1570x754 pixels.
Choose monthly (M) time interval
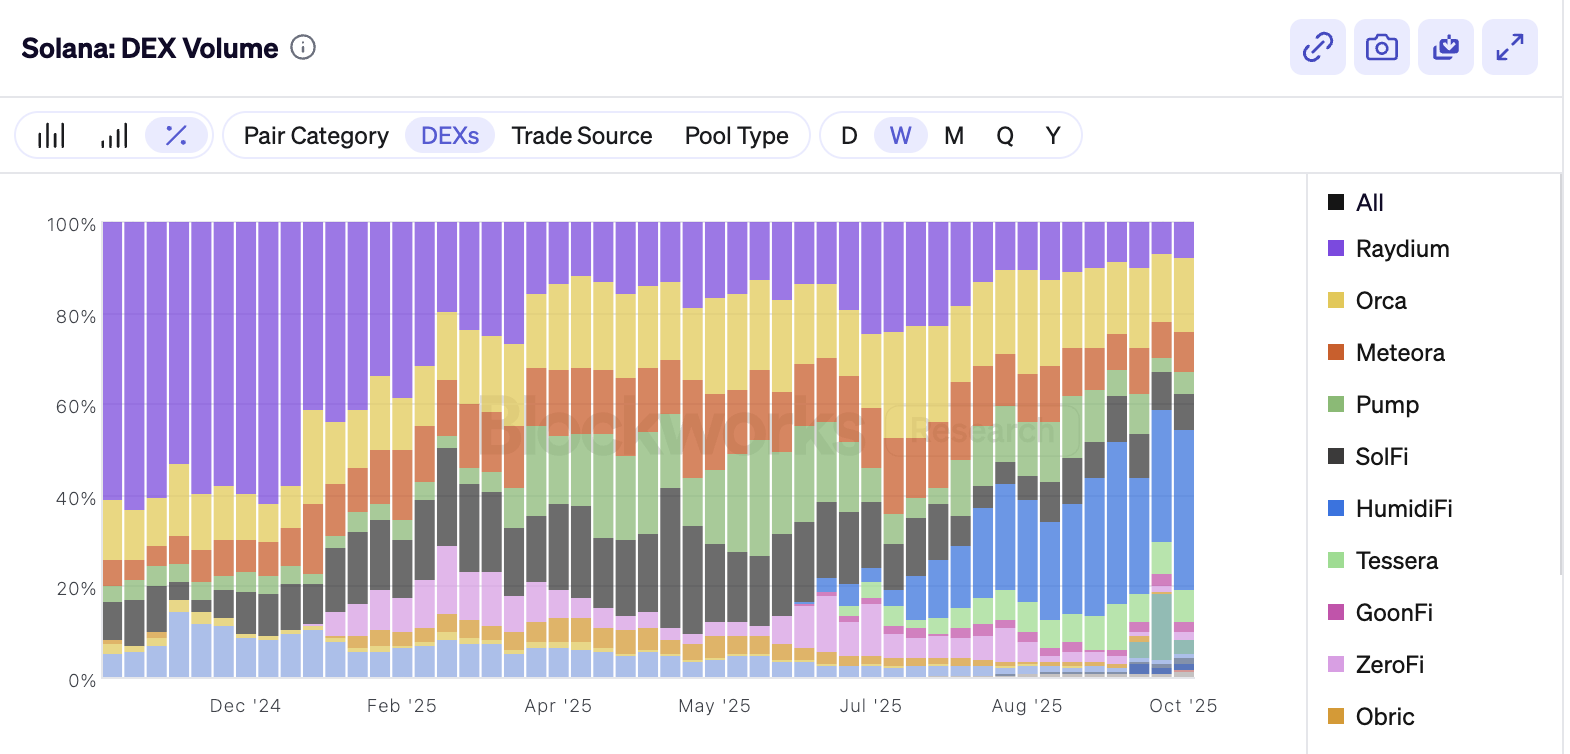click(954, 136)
